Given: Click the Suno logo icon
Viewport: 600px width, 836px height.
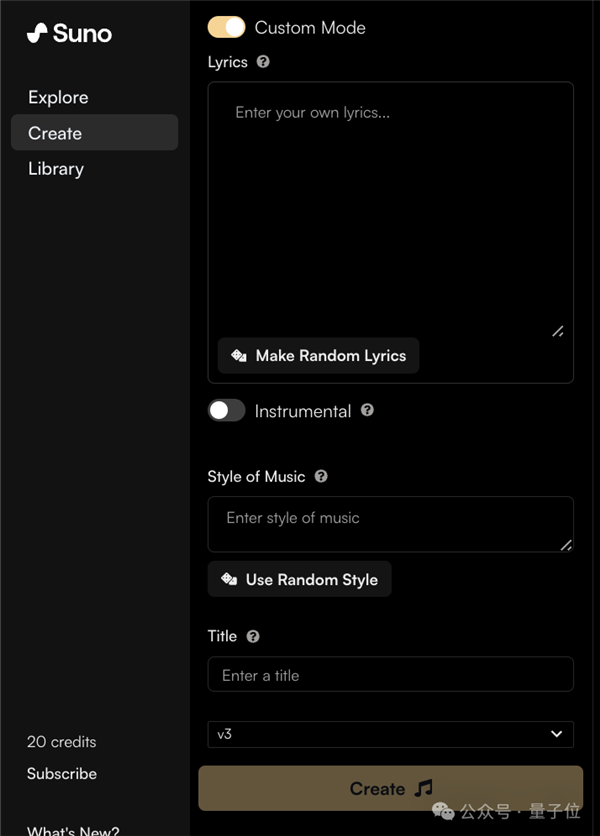Looking at the screenshot, I should coord(37,33).
